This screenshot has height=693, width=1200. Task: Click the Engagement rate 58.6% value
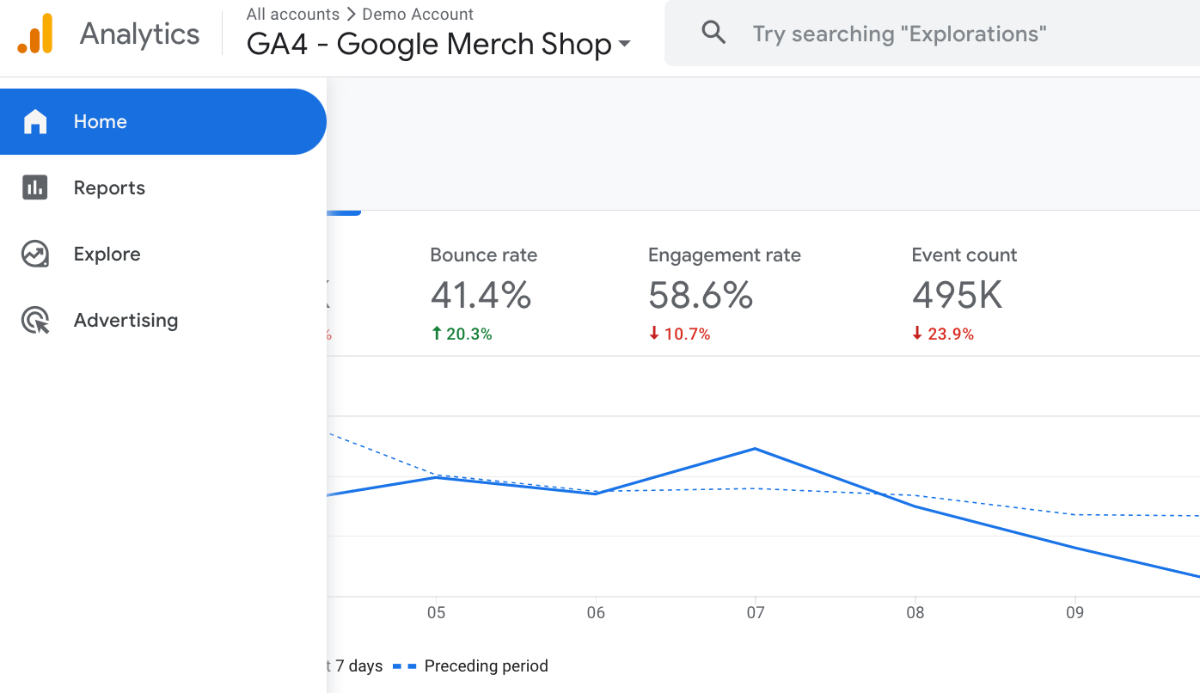[699, 295]
